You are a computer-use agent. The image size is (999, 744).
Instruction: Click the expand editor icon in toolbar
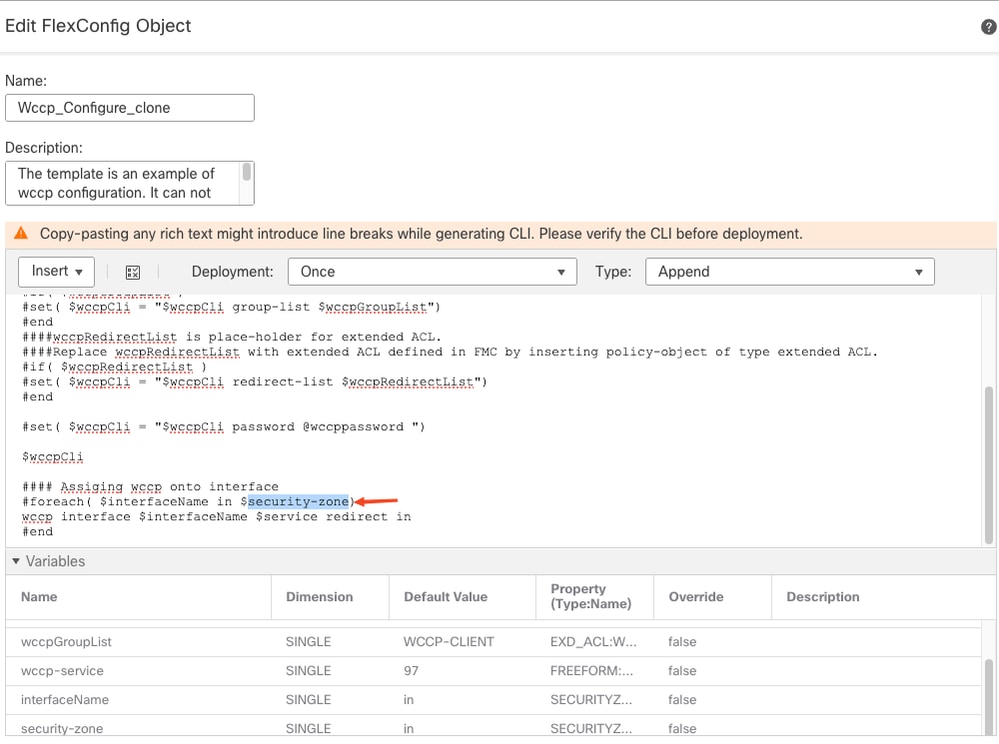(133, 273)
